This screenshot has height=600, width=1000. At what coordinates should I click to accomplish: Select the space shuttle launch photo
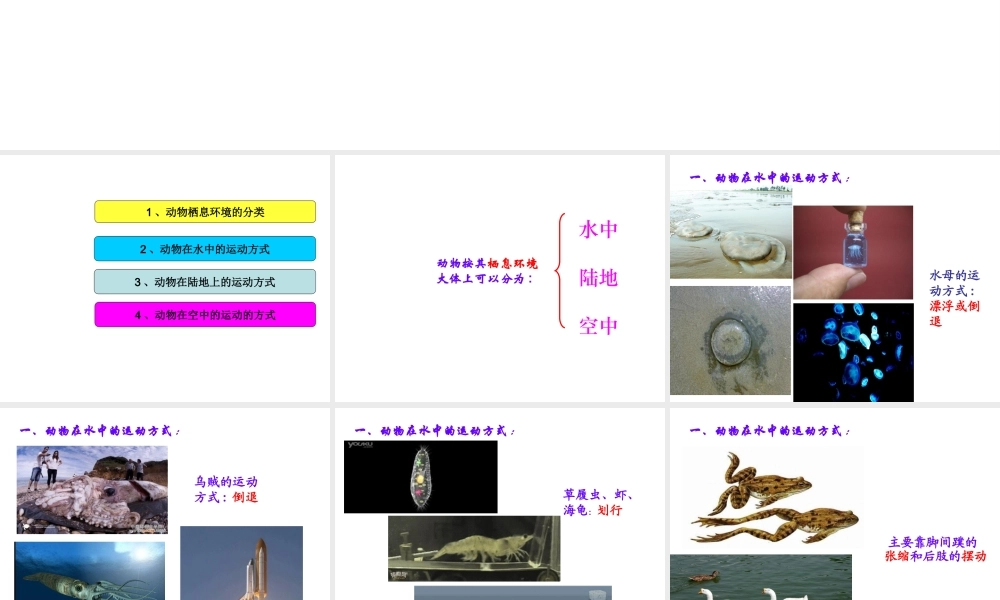coord(242,563)
